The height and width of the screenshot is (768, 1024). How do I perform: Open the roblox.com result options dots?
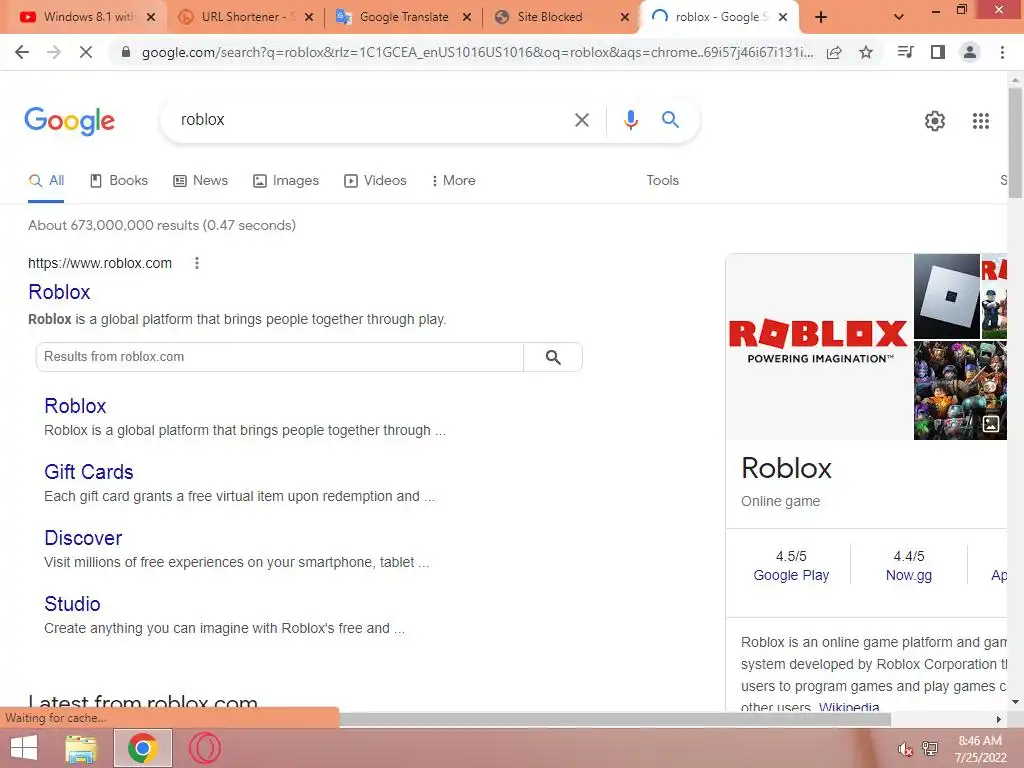(x=197, y=263)
